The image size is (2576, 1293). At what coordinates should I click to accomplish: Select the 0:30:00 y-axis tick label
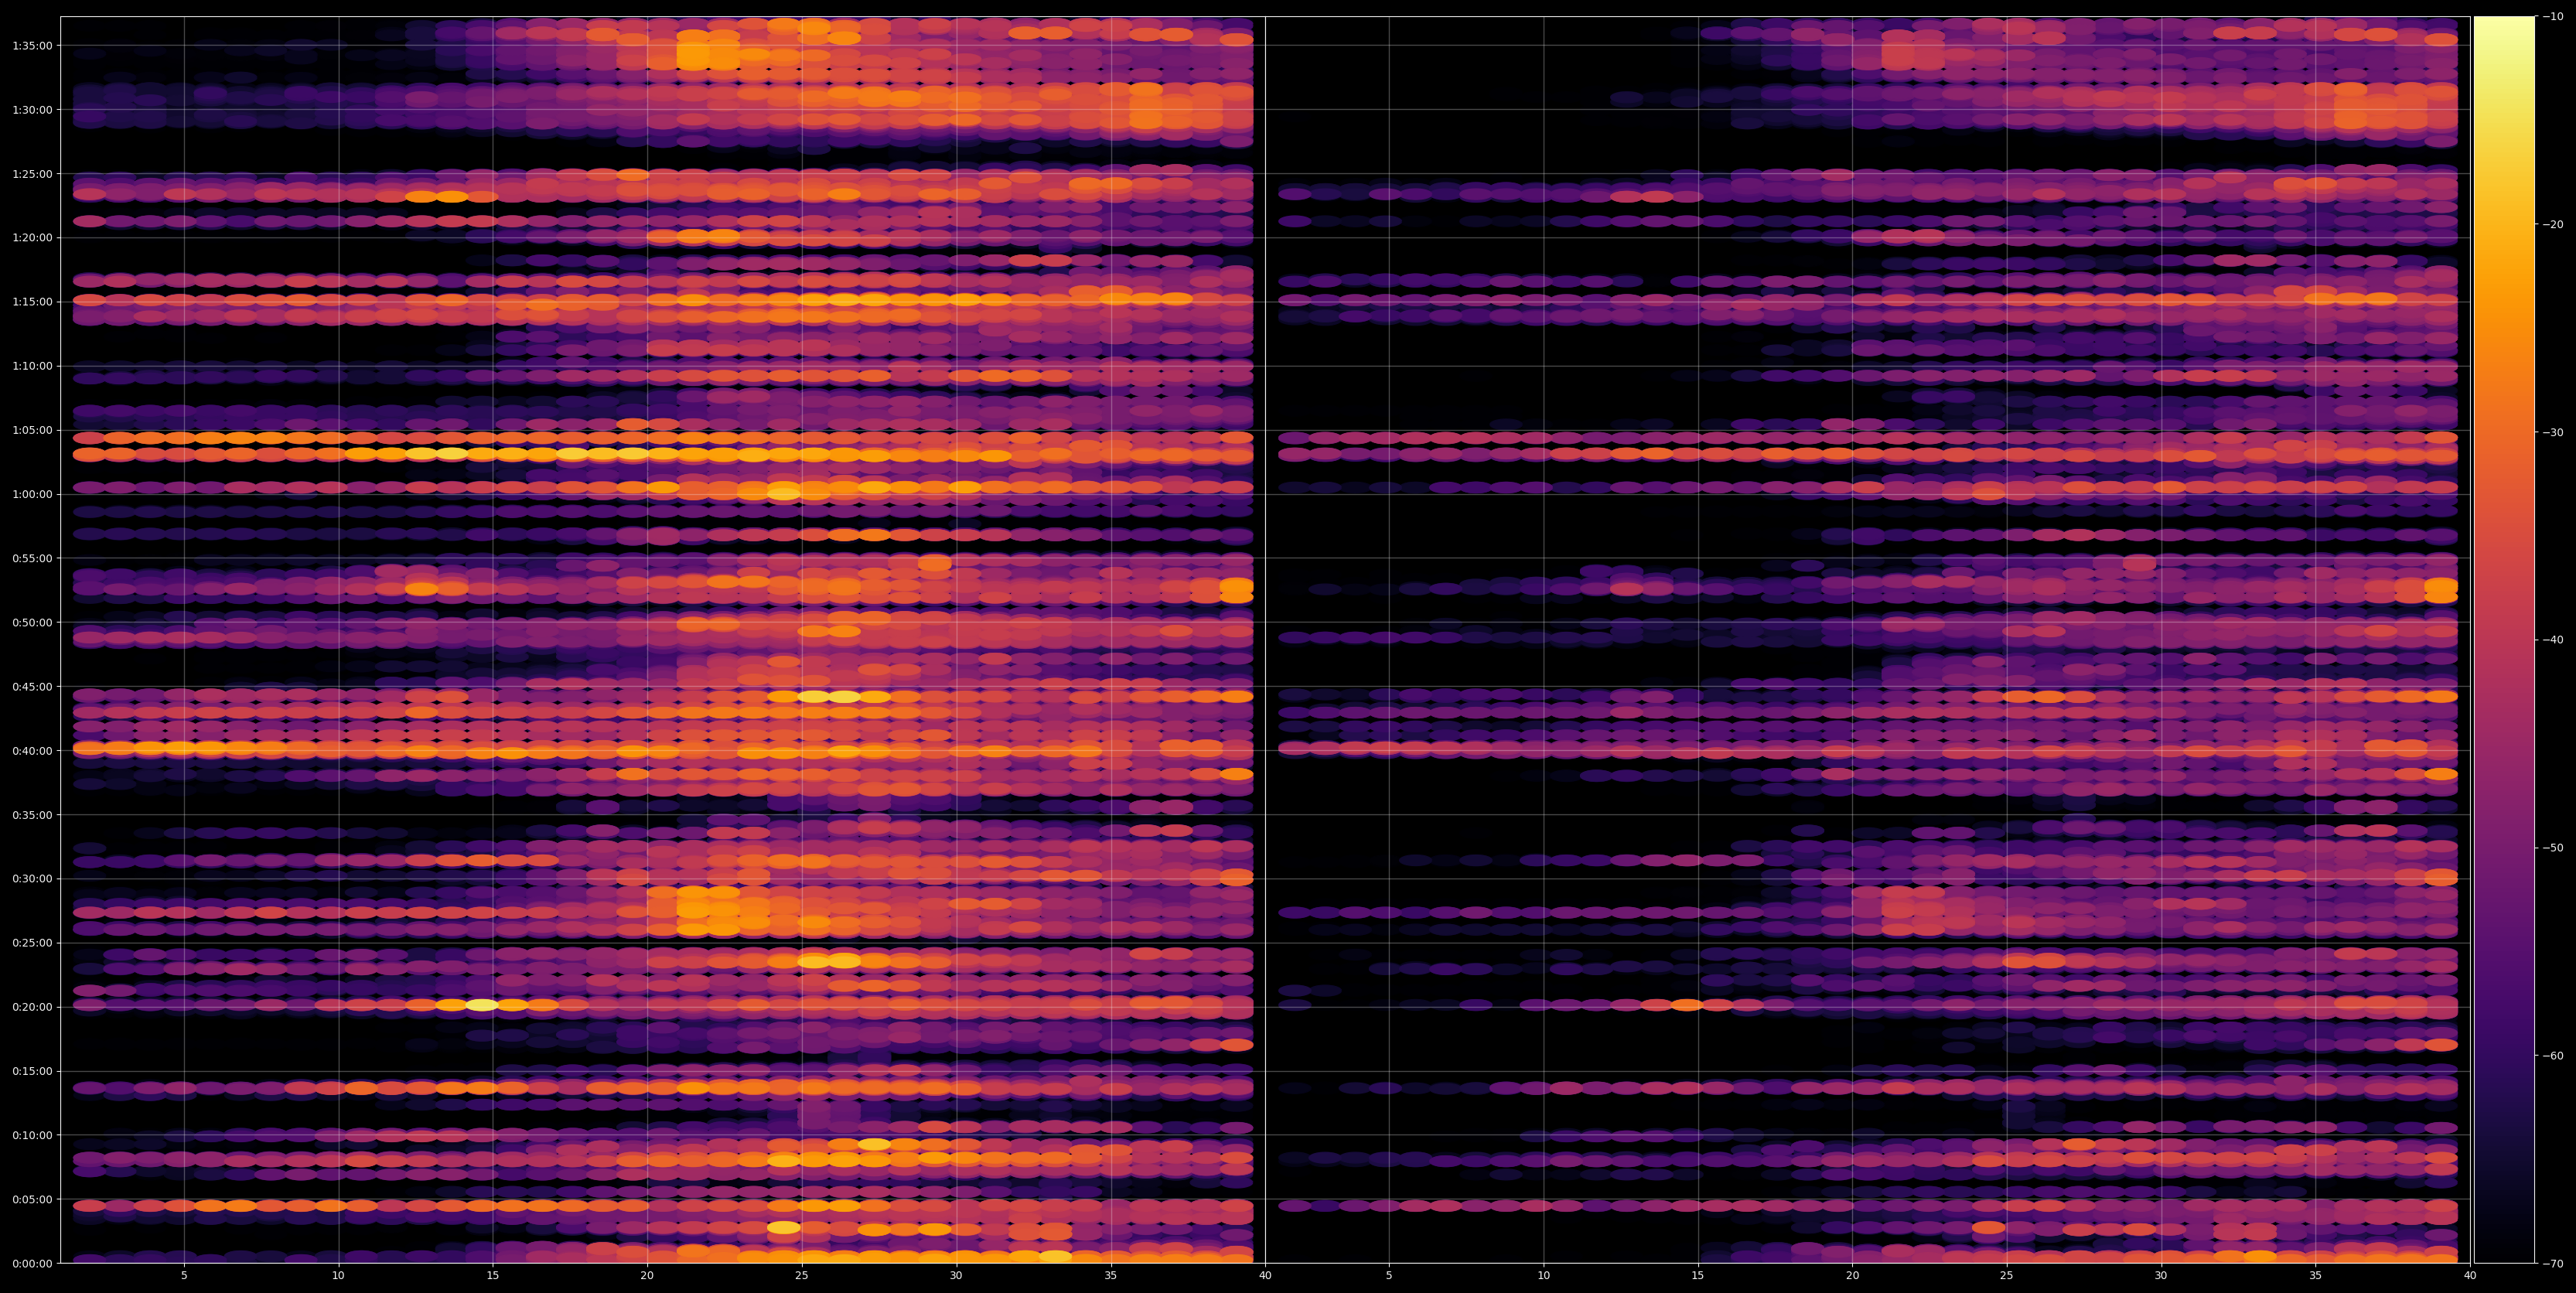[x=32, y=879]
